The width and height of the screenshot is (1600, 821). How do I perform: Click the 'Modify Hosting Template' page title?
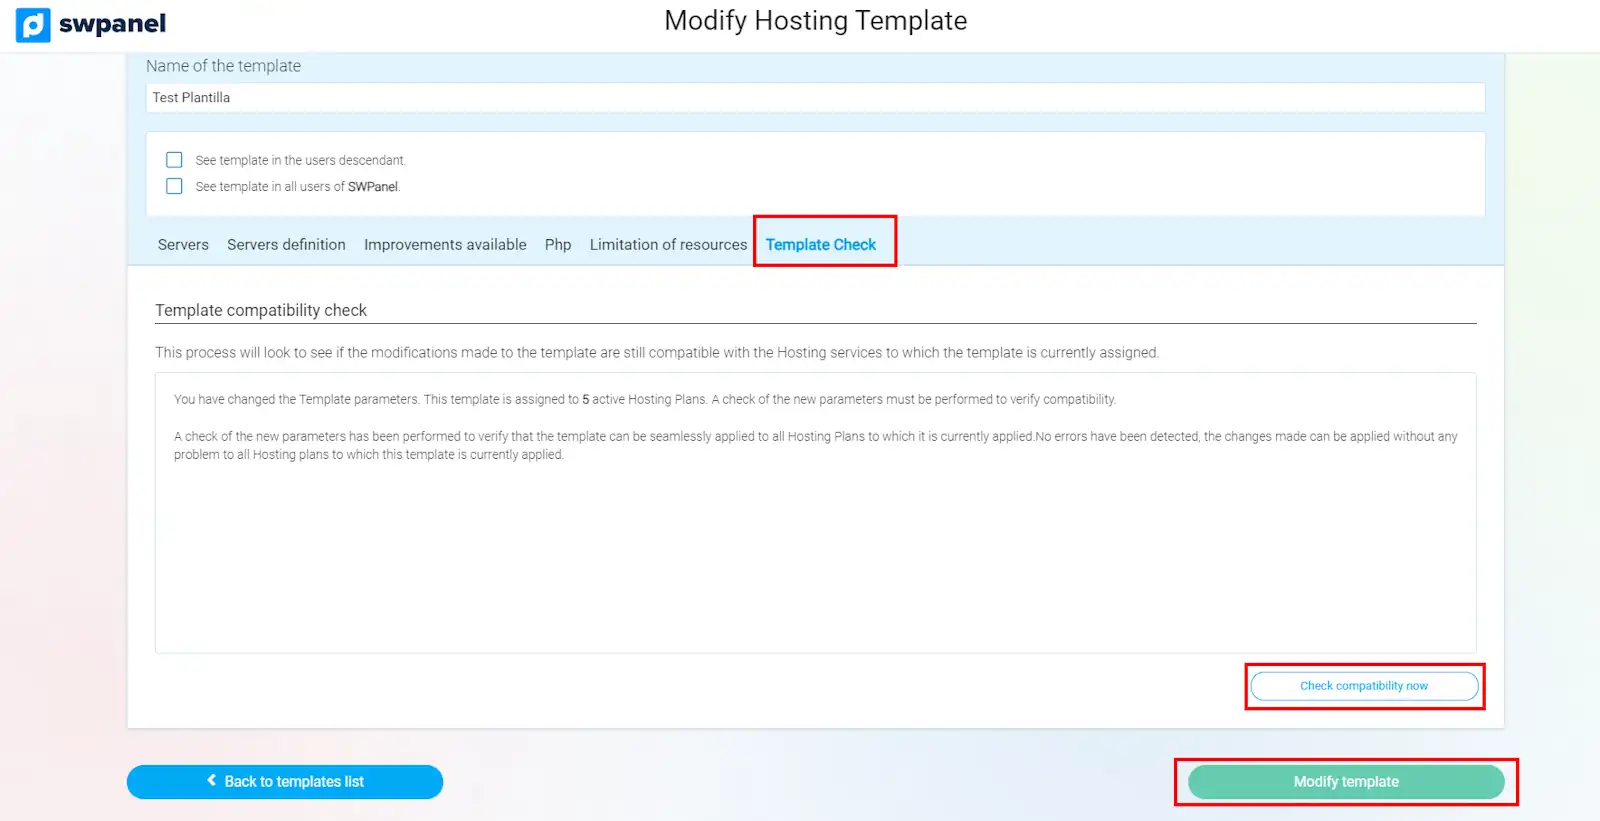point(815,21)
